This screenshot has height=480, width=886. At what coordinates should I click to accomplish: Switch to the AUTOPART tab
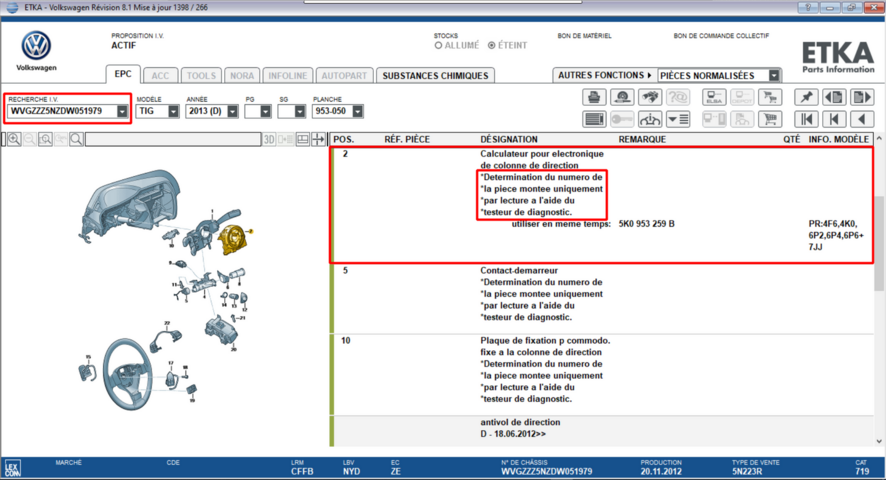click(x=344, y=76)
